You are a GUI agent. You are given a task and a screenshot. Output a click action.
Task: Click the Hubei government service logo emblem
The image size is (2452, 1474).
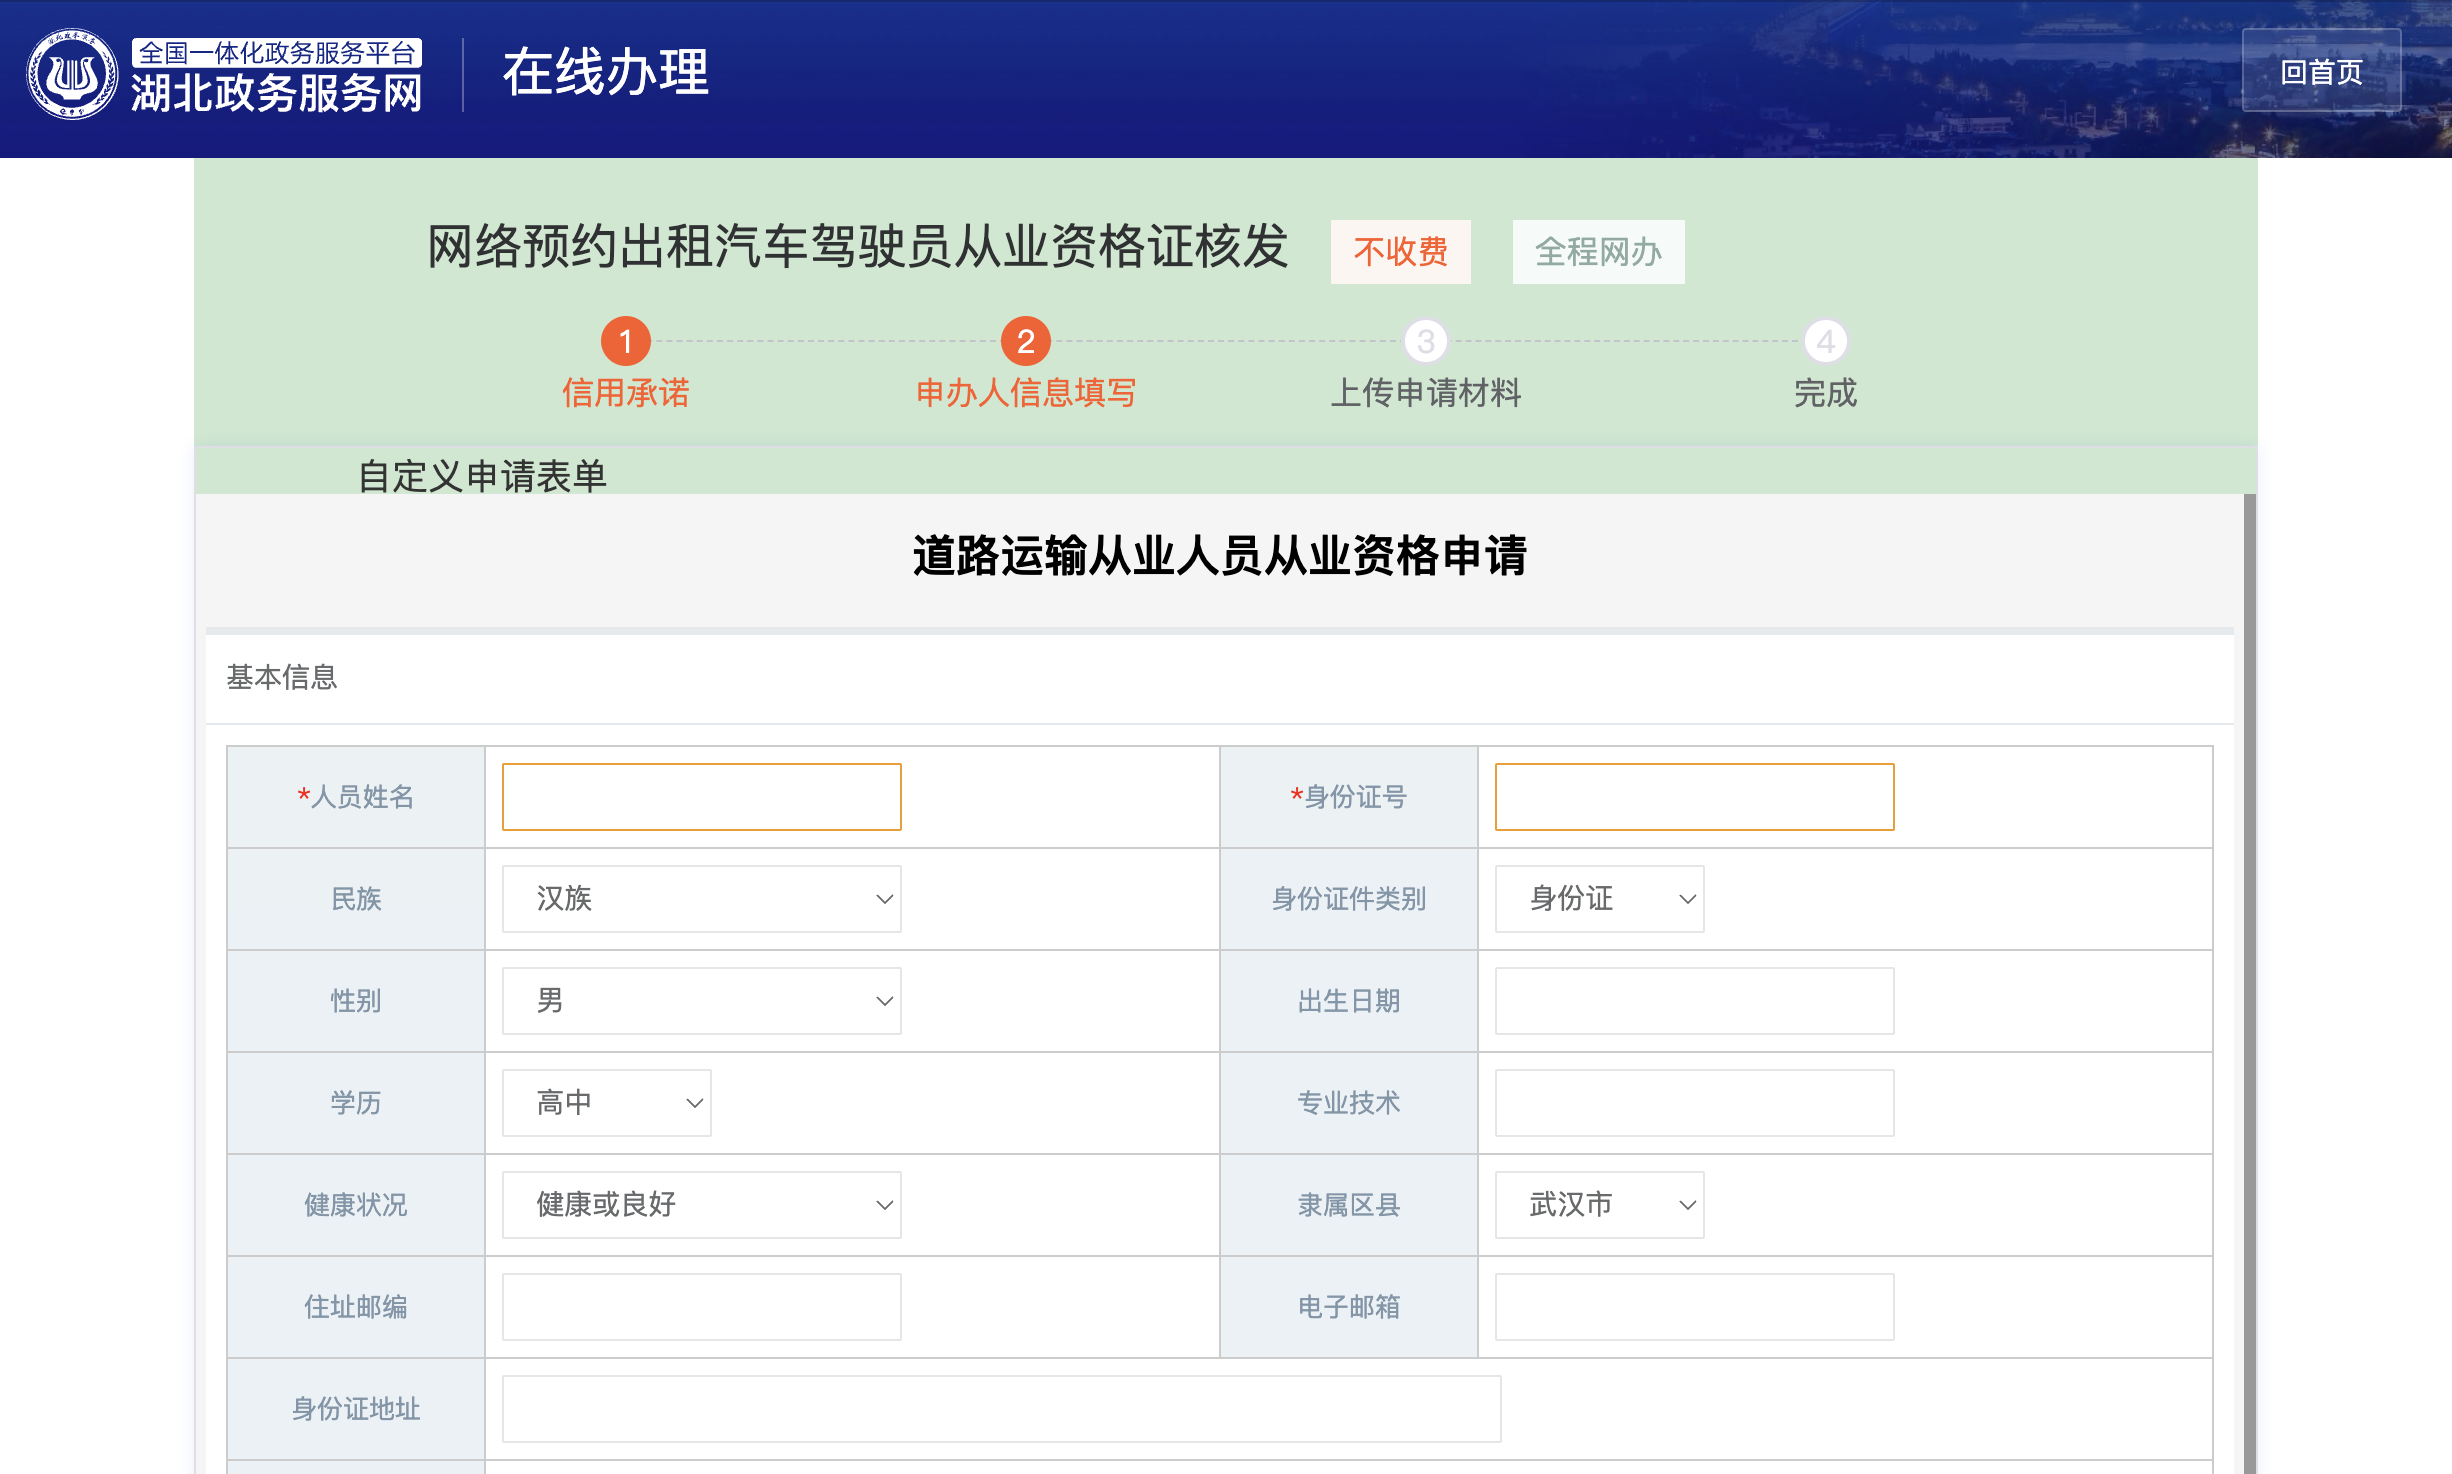(x=72, y=74)
